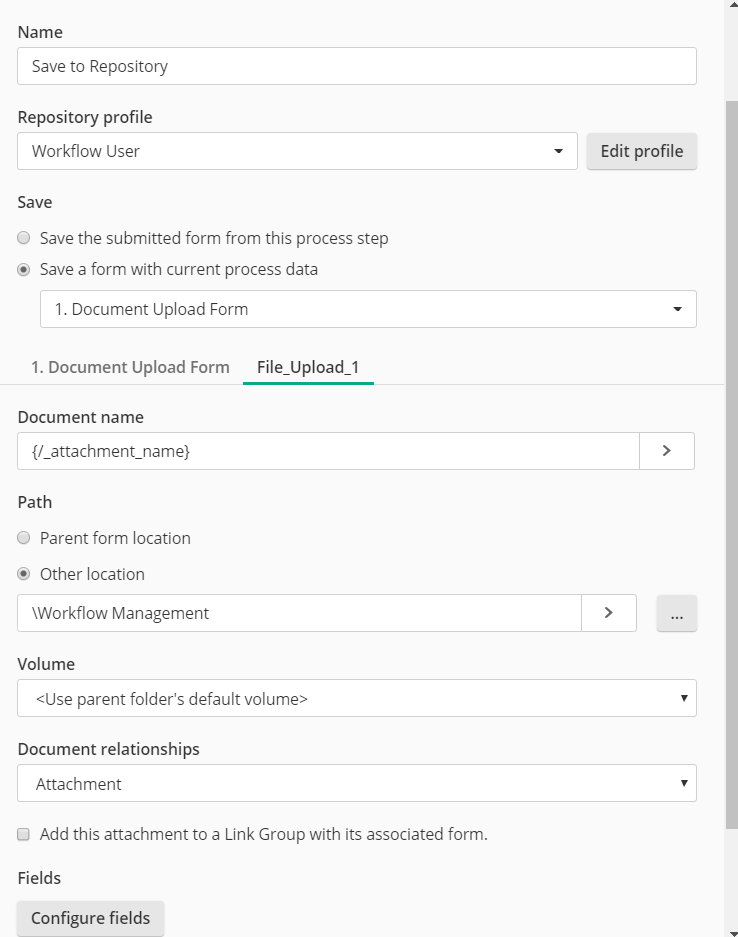
Task: Choose Parent form location radio button
Action: [23, 538]
